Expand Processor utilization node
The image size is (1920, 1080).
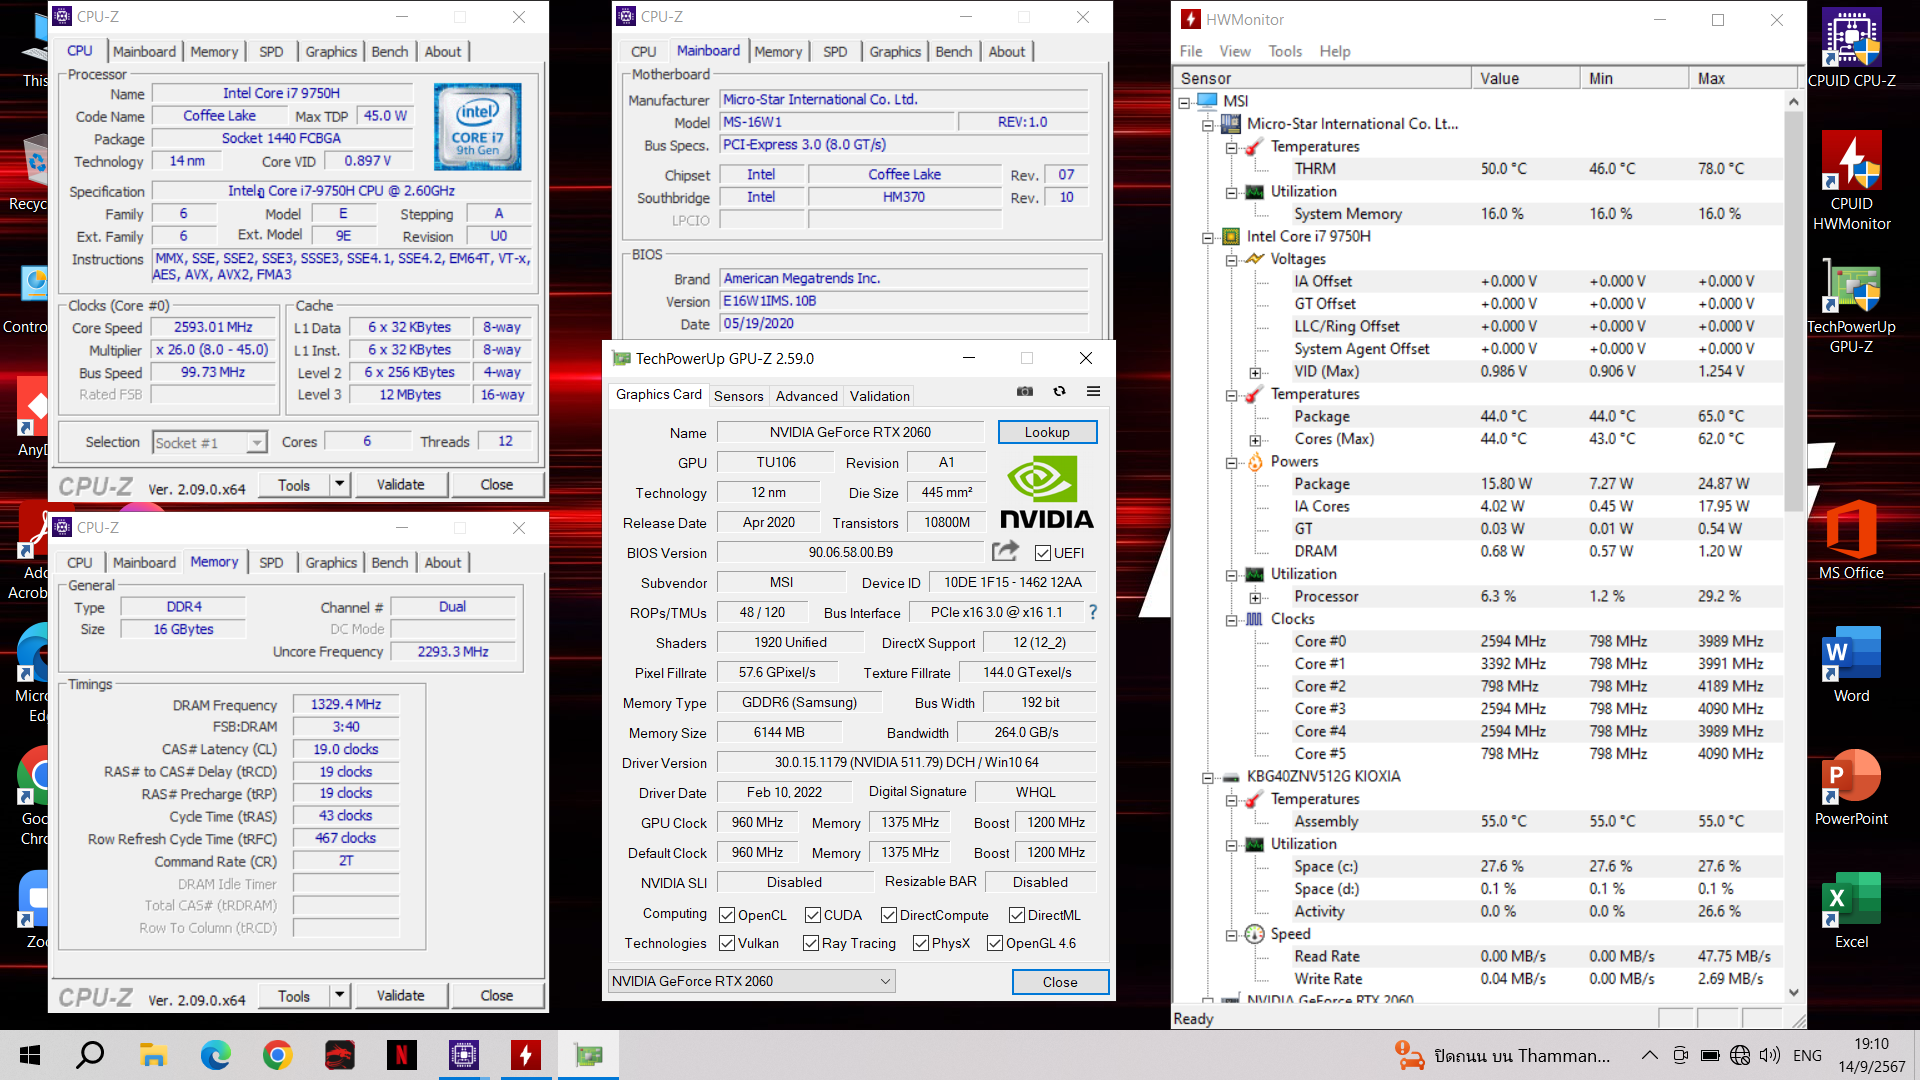[1255, 597]
